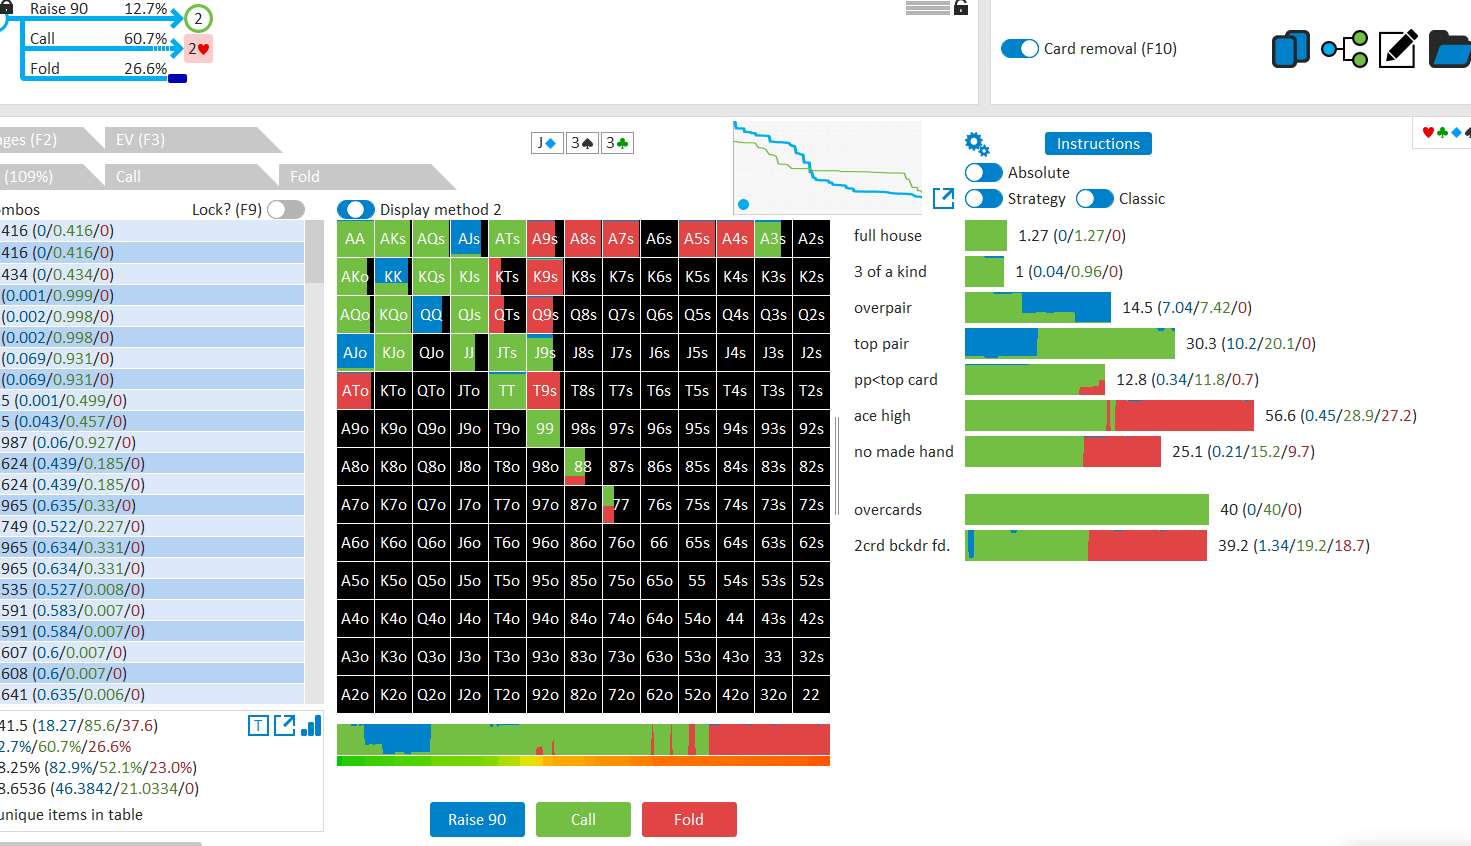Toggle the Lock? (F9) switch
This screenshot has width=1471, height=846.
(x=286, y=209)
